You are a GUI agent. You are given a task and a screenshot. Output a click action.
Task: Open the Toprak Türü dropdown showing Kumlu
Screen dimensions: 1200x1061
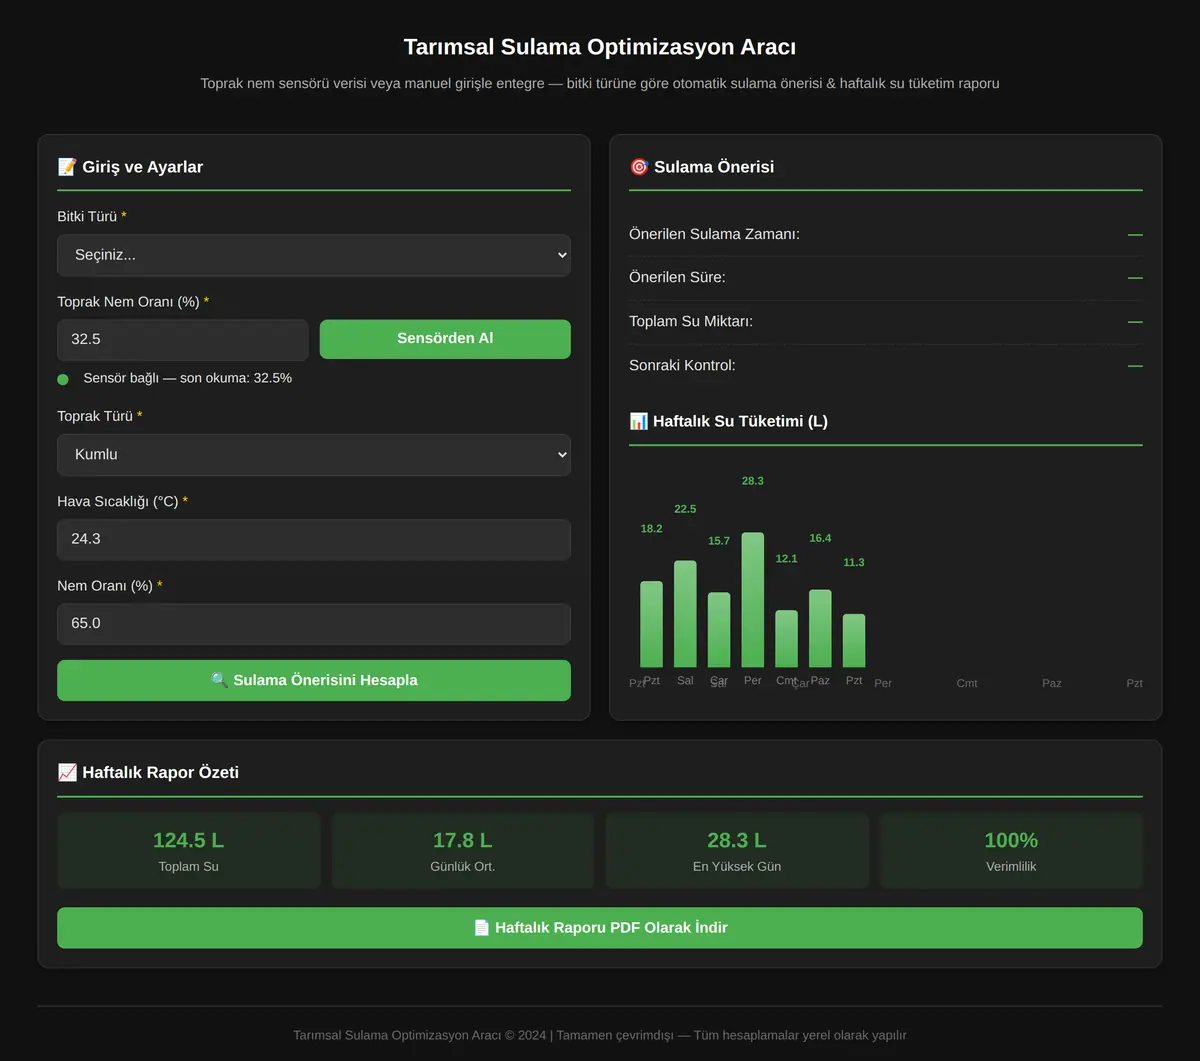coord(314,454)
